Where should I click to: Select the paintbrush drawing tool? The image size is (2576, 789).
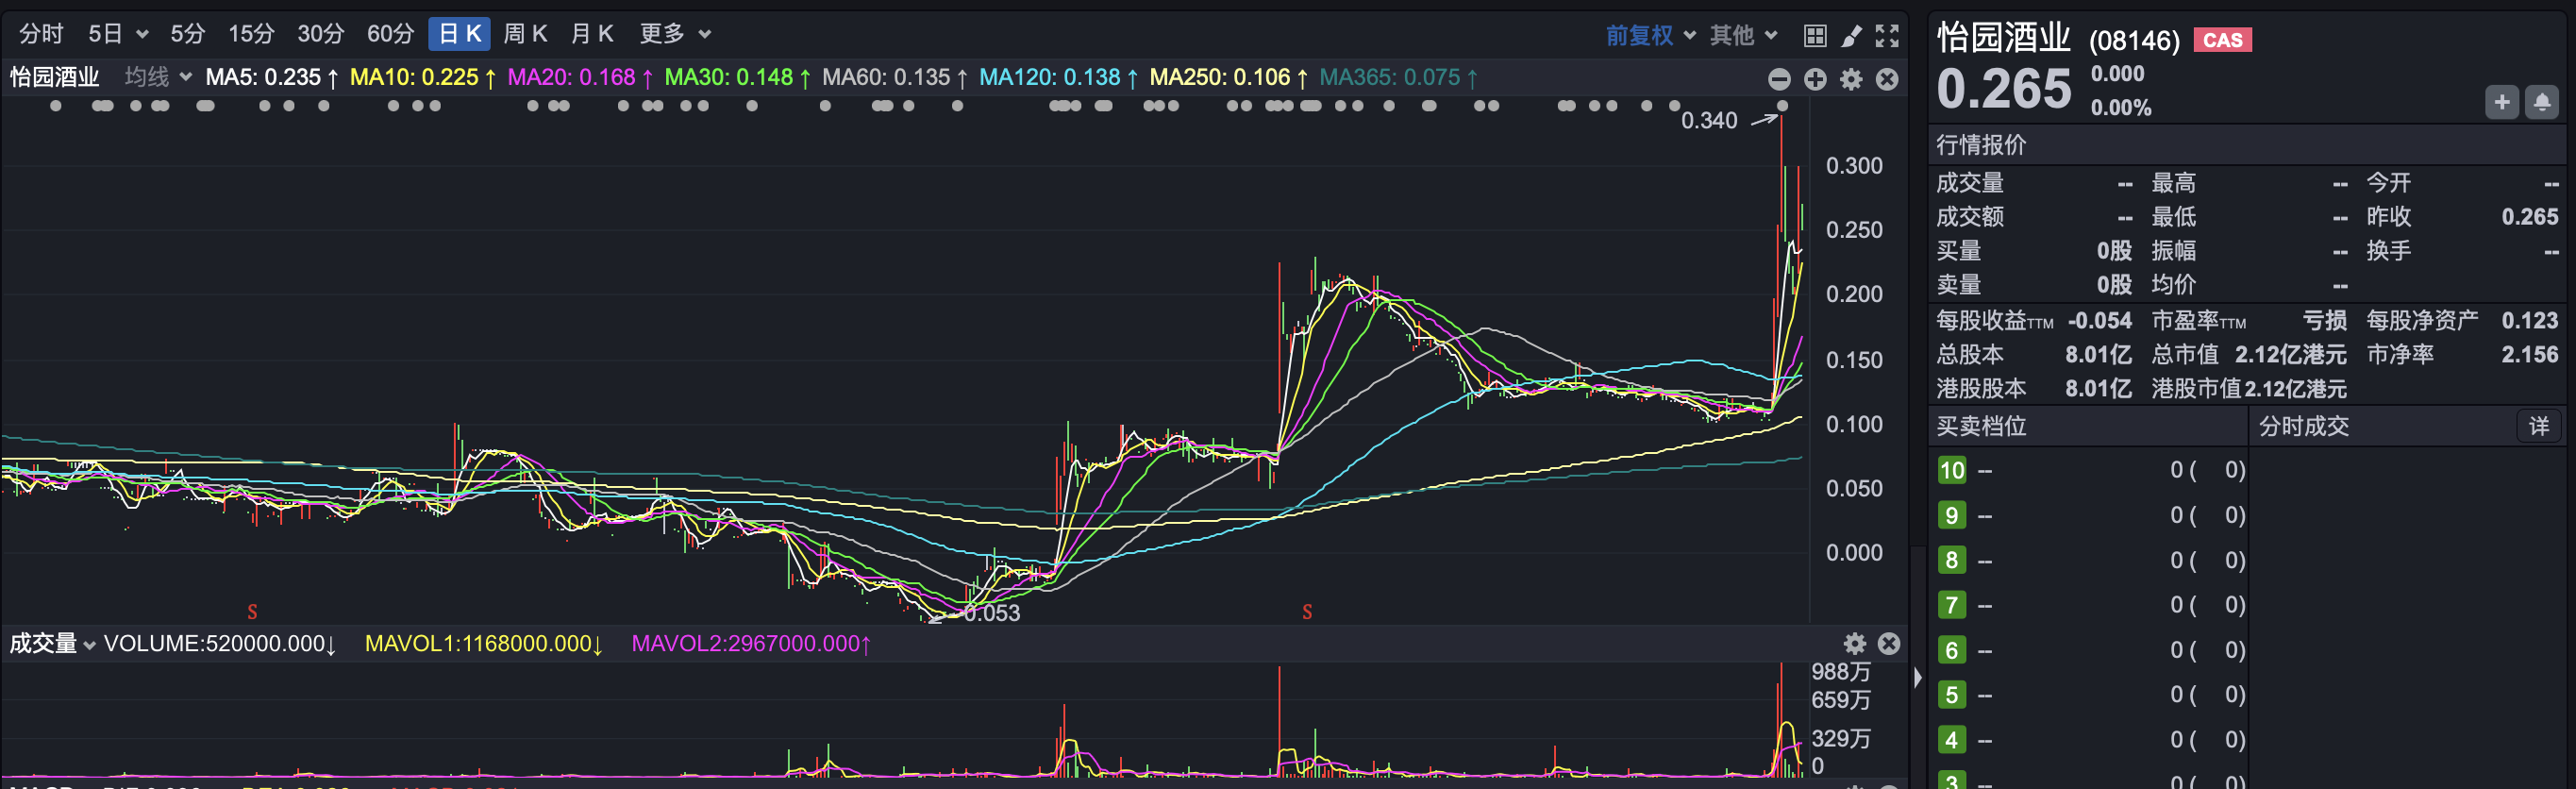[x=1851, y=36]
